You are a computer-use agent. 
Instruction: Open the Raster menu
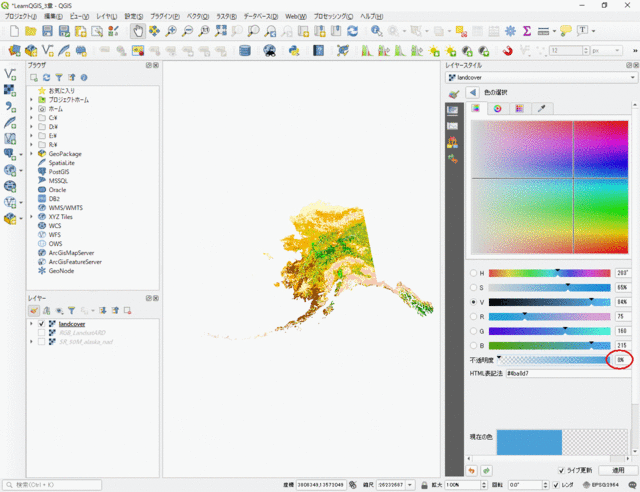pos(226,16)
